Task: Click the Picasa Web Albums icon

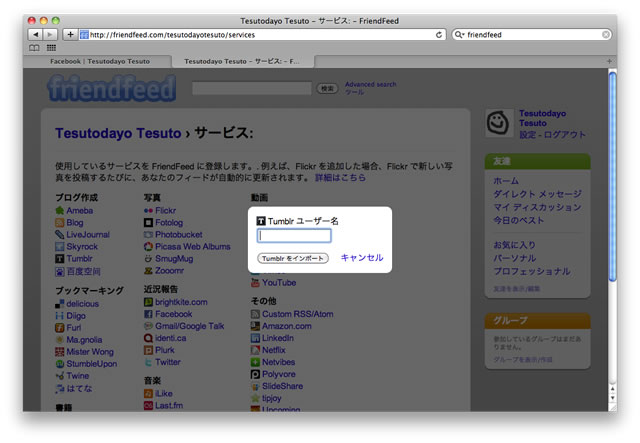Action: pos(148,247)
